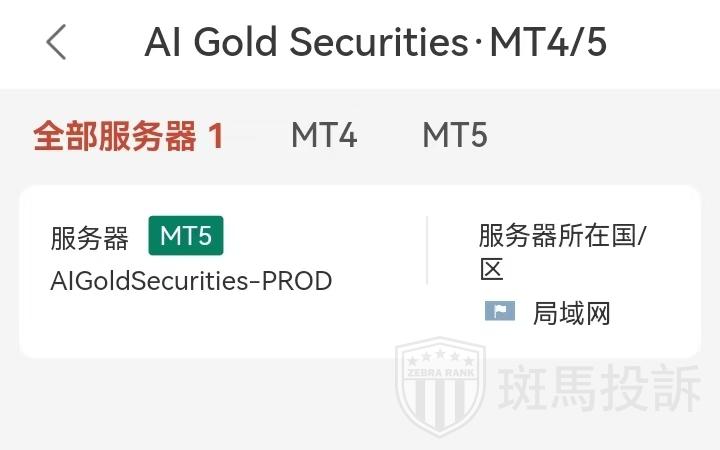This screenshot has height=450, width=720.
Task: Select the MT5 tab in filter row
Action: tap(454, 135)
